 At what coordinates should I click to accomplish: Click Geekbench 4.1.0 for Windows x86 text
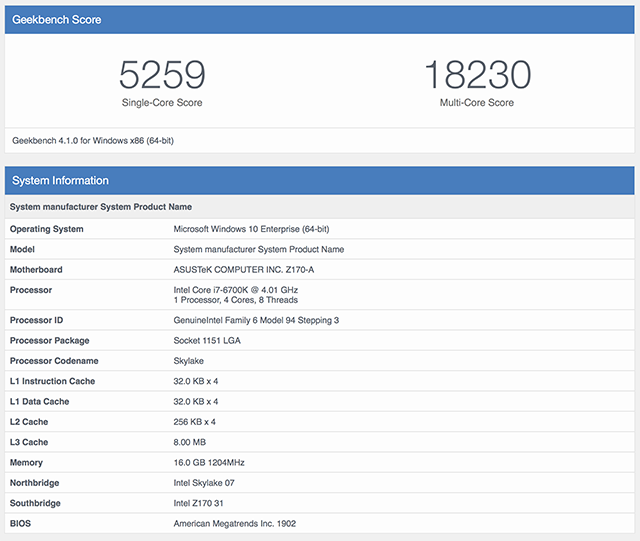click(x=93, y=140)
